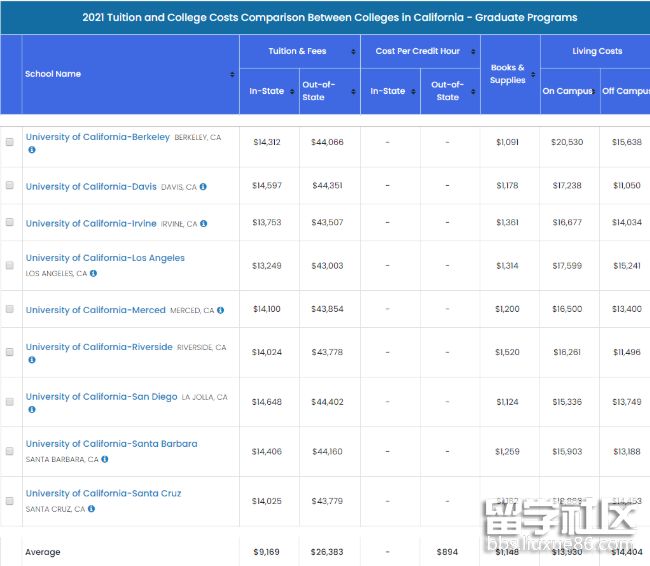The width and height of the screenshot is (650, 566).
Task: Check the UC Los Angeles row checkbox
Action: (x=10, y=265)
